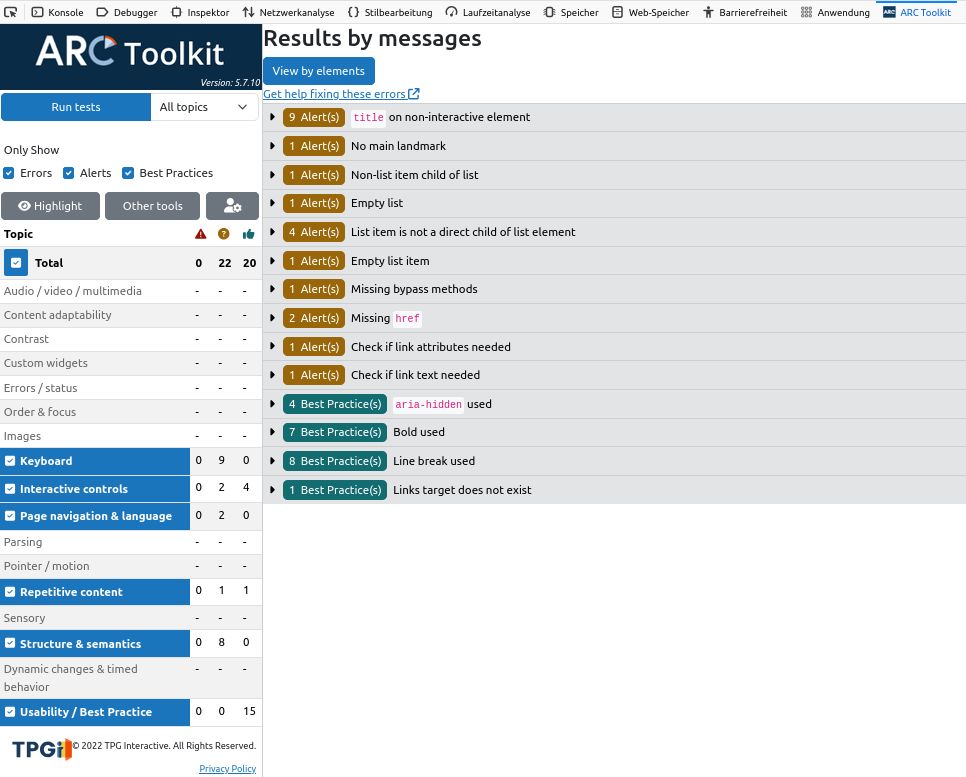Click the View by elements button

click(x=318, y=71)
